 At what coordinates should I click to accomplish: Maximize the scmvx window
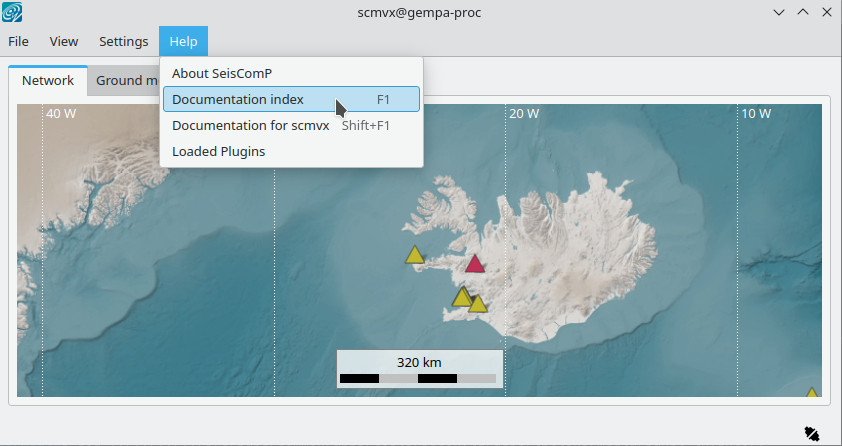click(802, 13)
